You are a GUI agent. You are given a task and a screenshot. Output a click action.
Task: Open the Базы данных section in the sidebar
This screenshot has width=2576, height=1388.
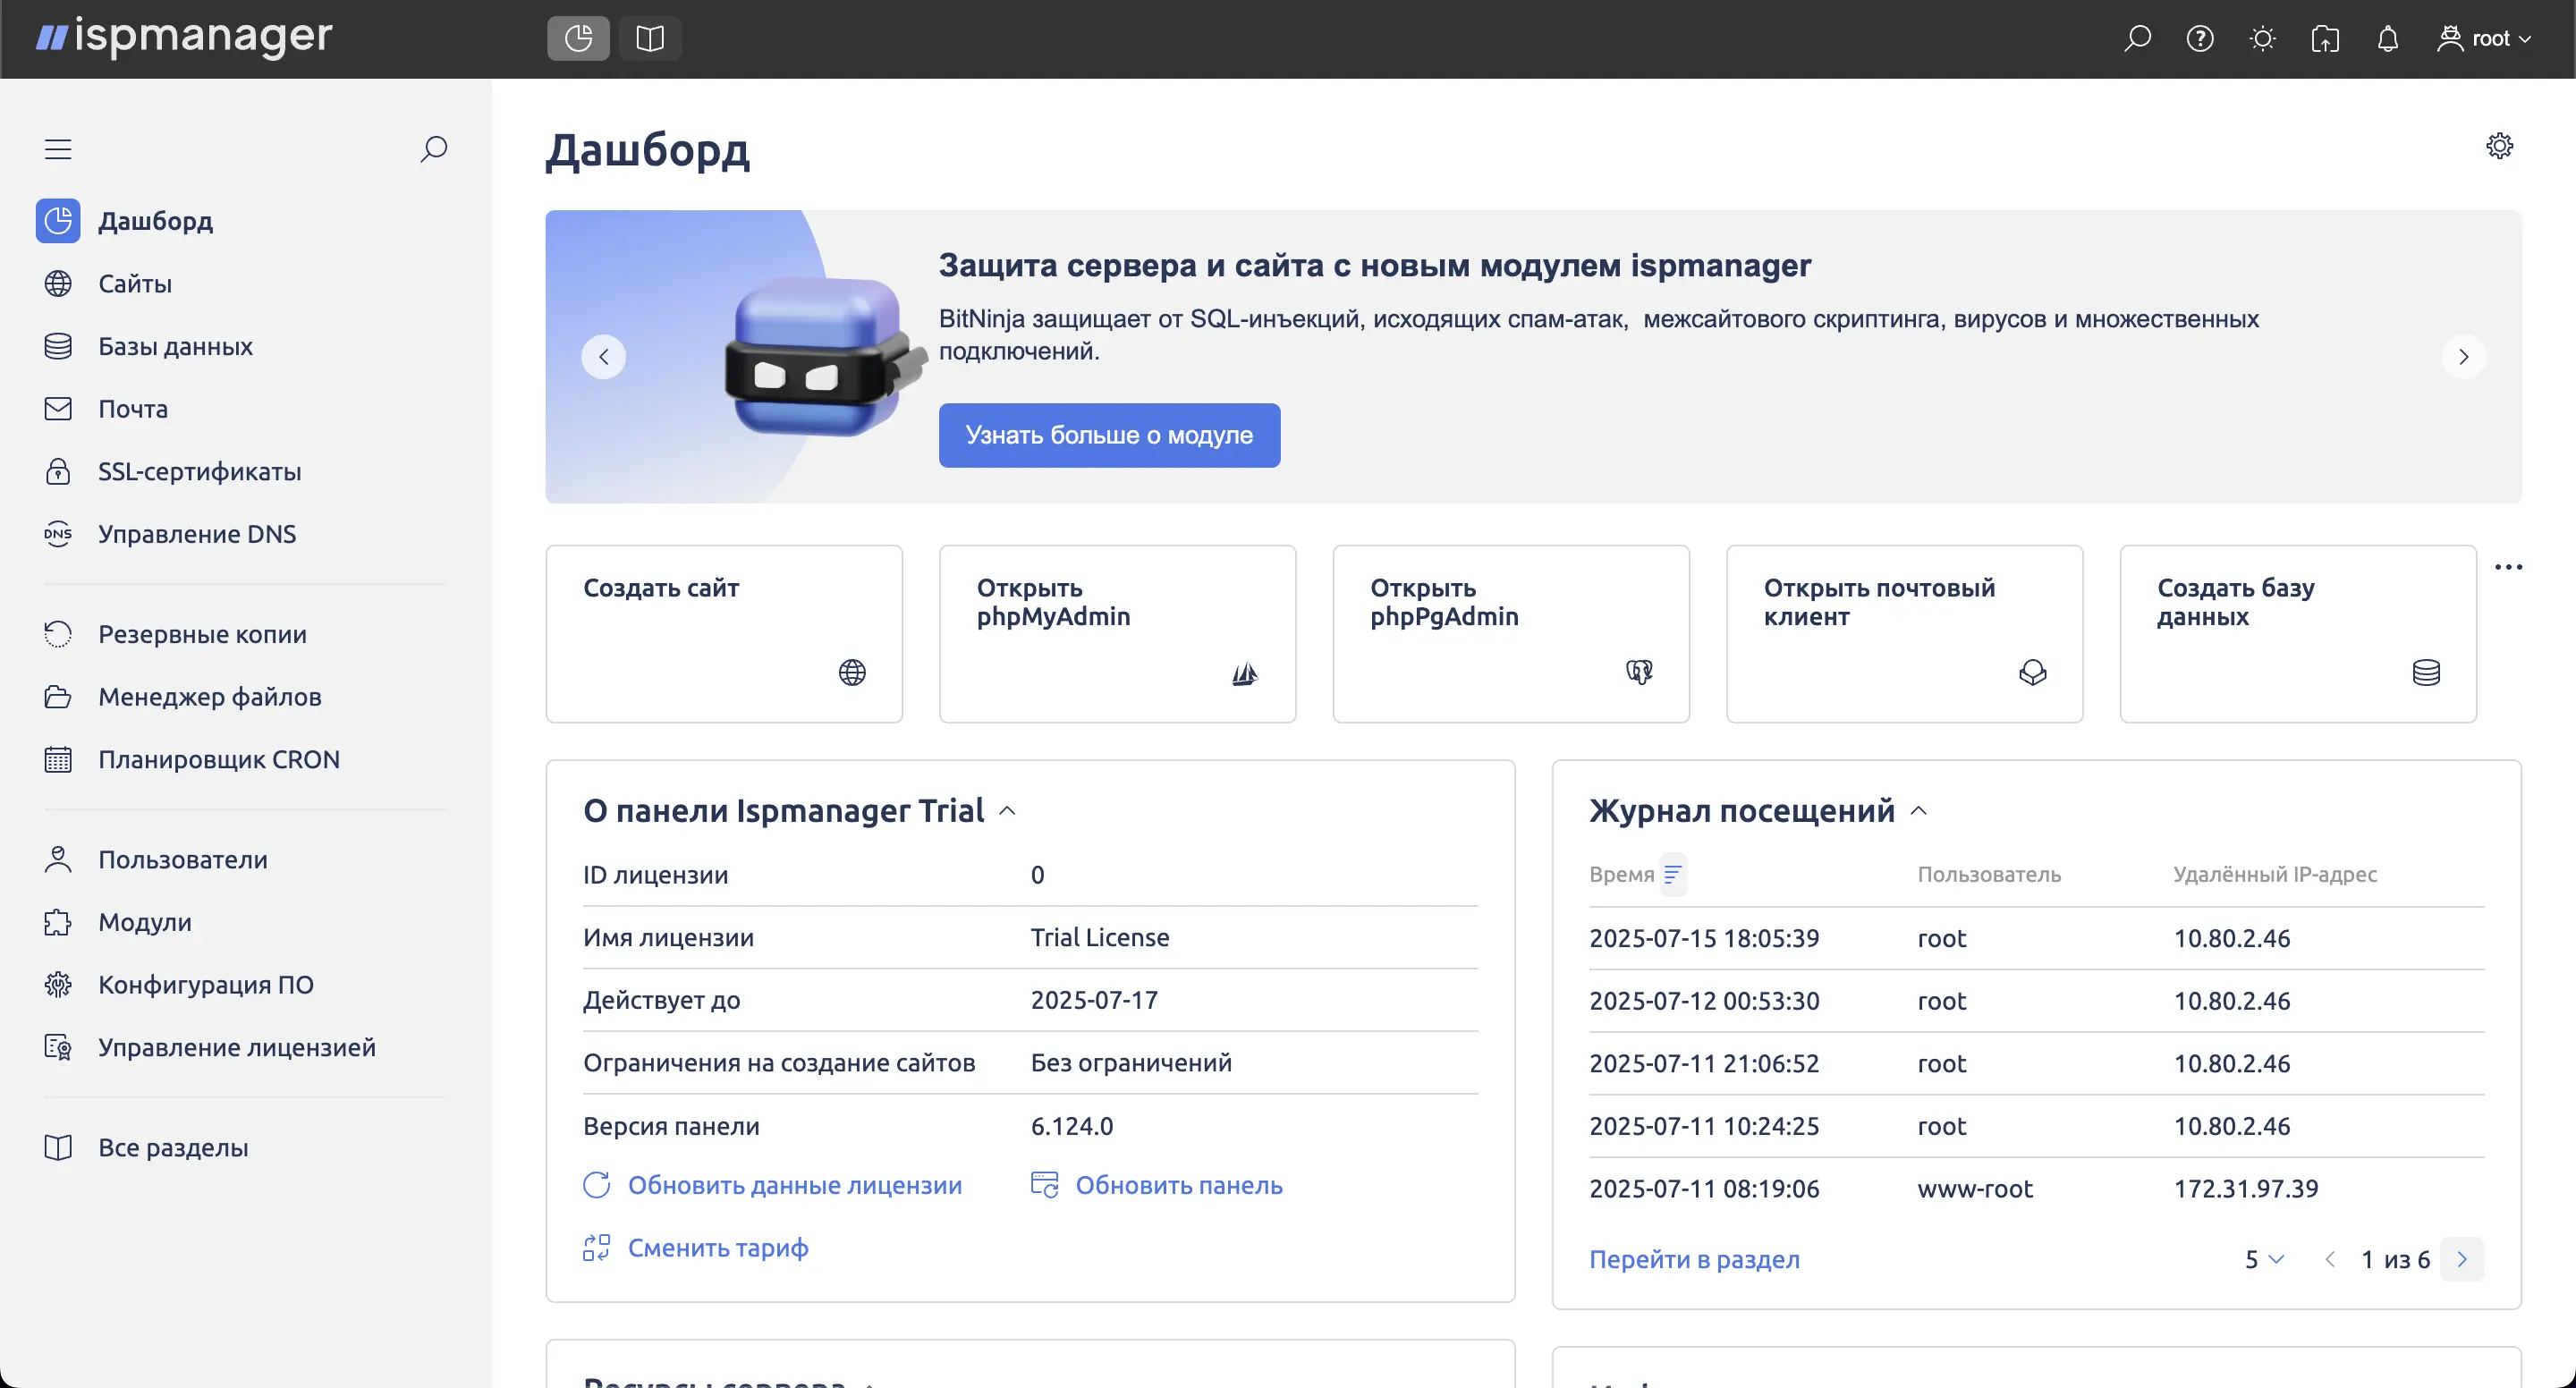point(175,346)
